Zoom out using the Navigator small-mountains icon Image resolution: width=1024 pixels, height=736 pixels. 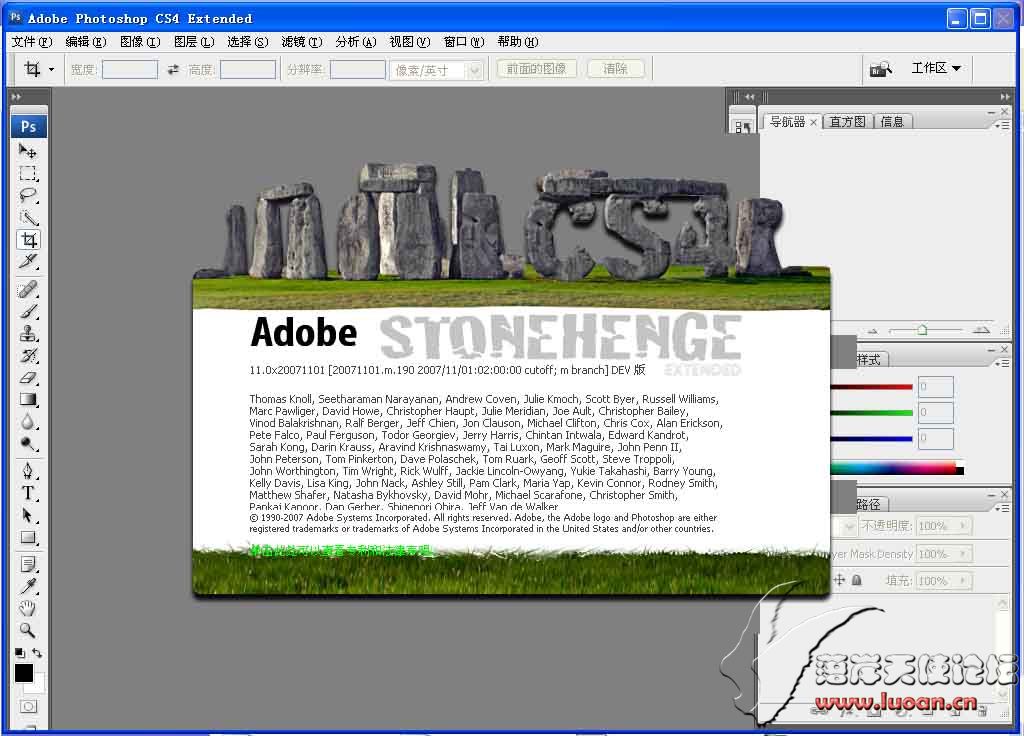point(874,331)
